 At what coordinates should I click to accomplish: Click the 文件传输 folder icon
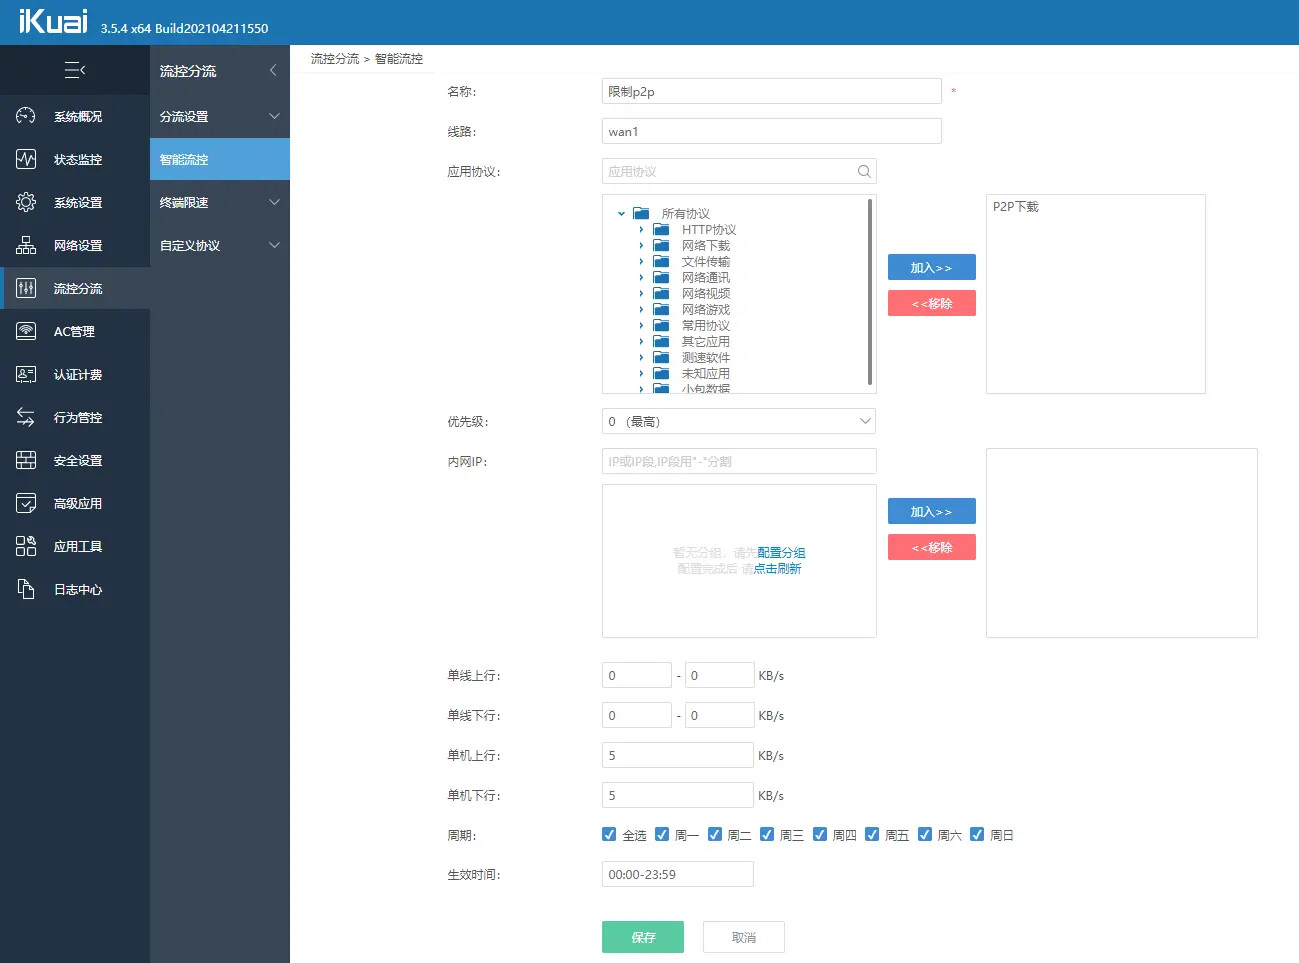[x=661, y=261]
